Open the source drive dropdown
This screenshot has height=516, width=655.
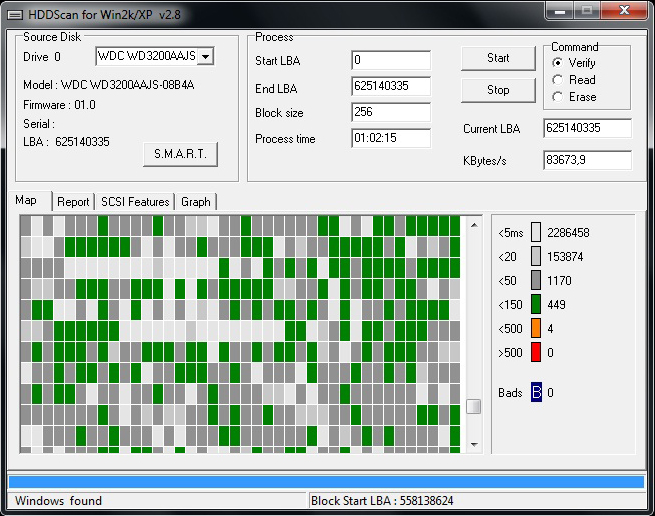(x=206, y=56)
